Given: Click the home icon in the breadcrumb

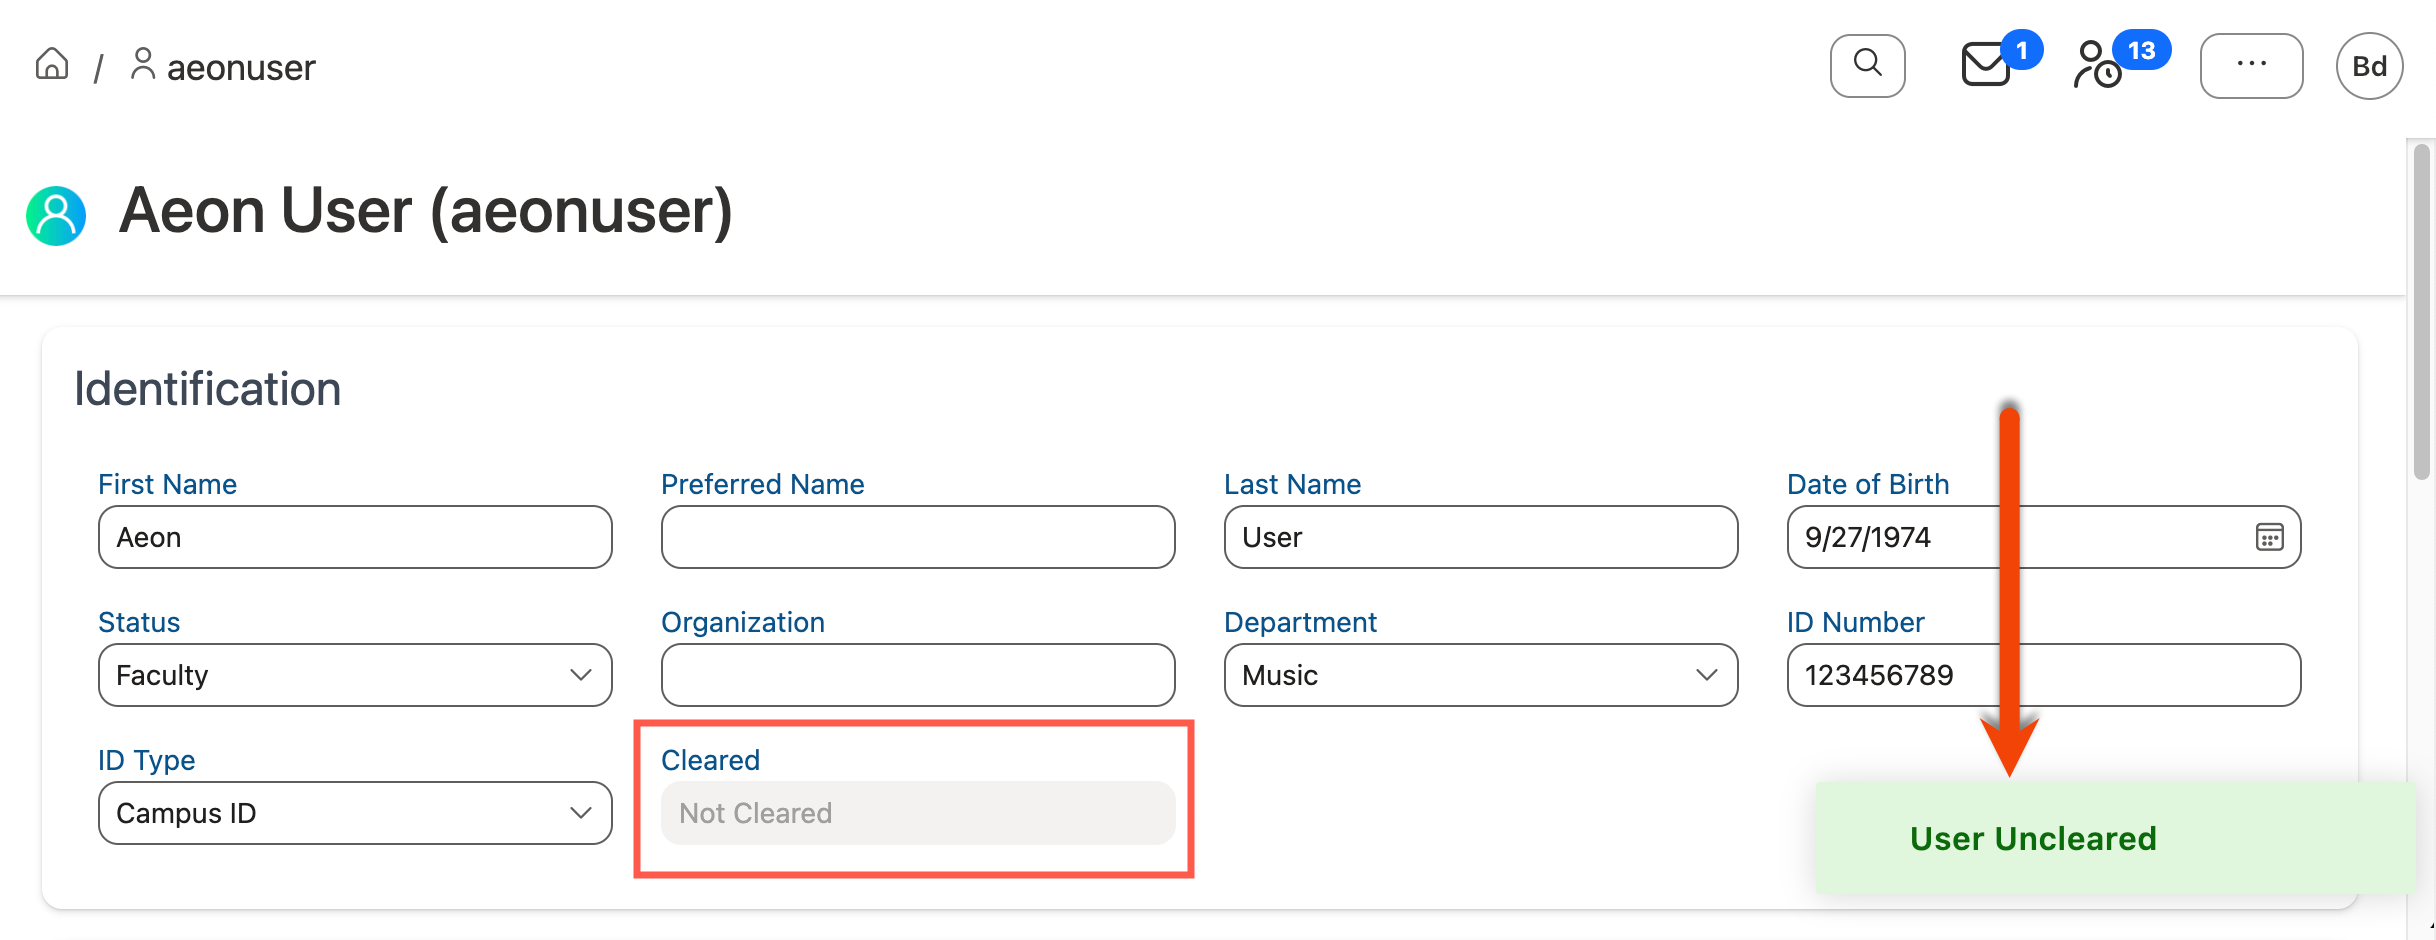Looking at the screenshot, I should pos(51,64).
